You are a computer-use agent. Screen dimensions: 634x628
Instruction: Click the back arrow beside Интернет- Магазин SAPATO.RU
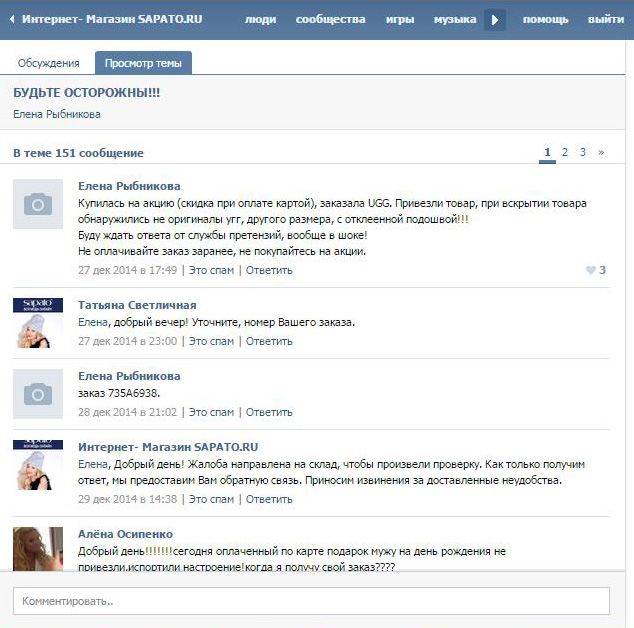click(12, 19)
